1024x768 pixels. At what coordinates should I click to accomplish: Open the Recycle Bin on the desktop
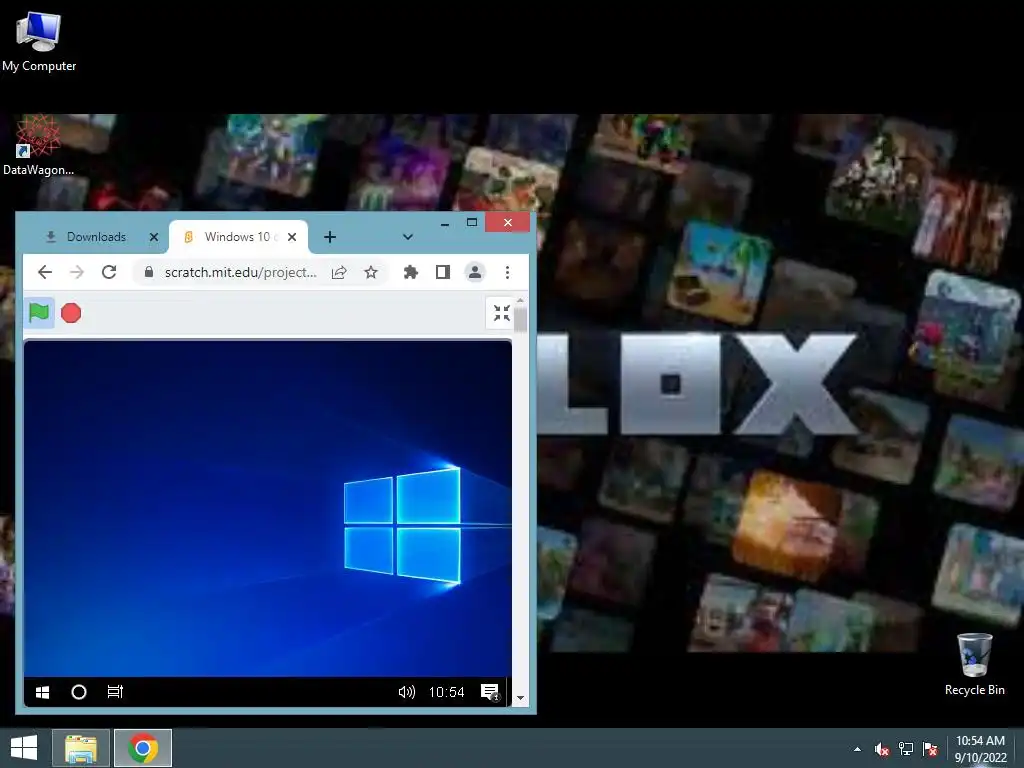(974, 664)
